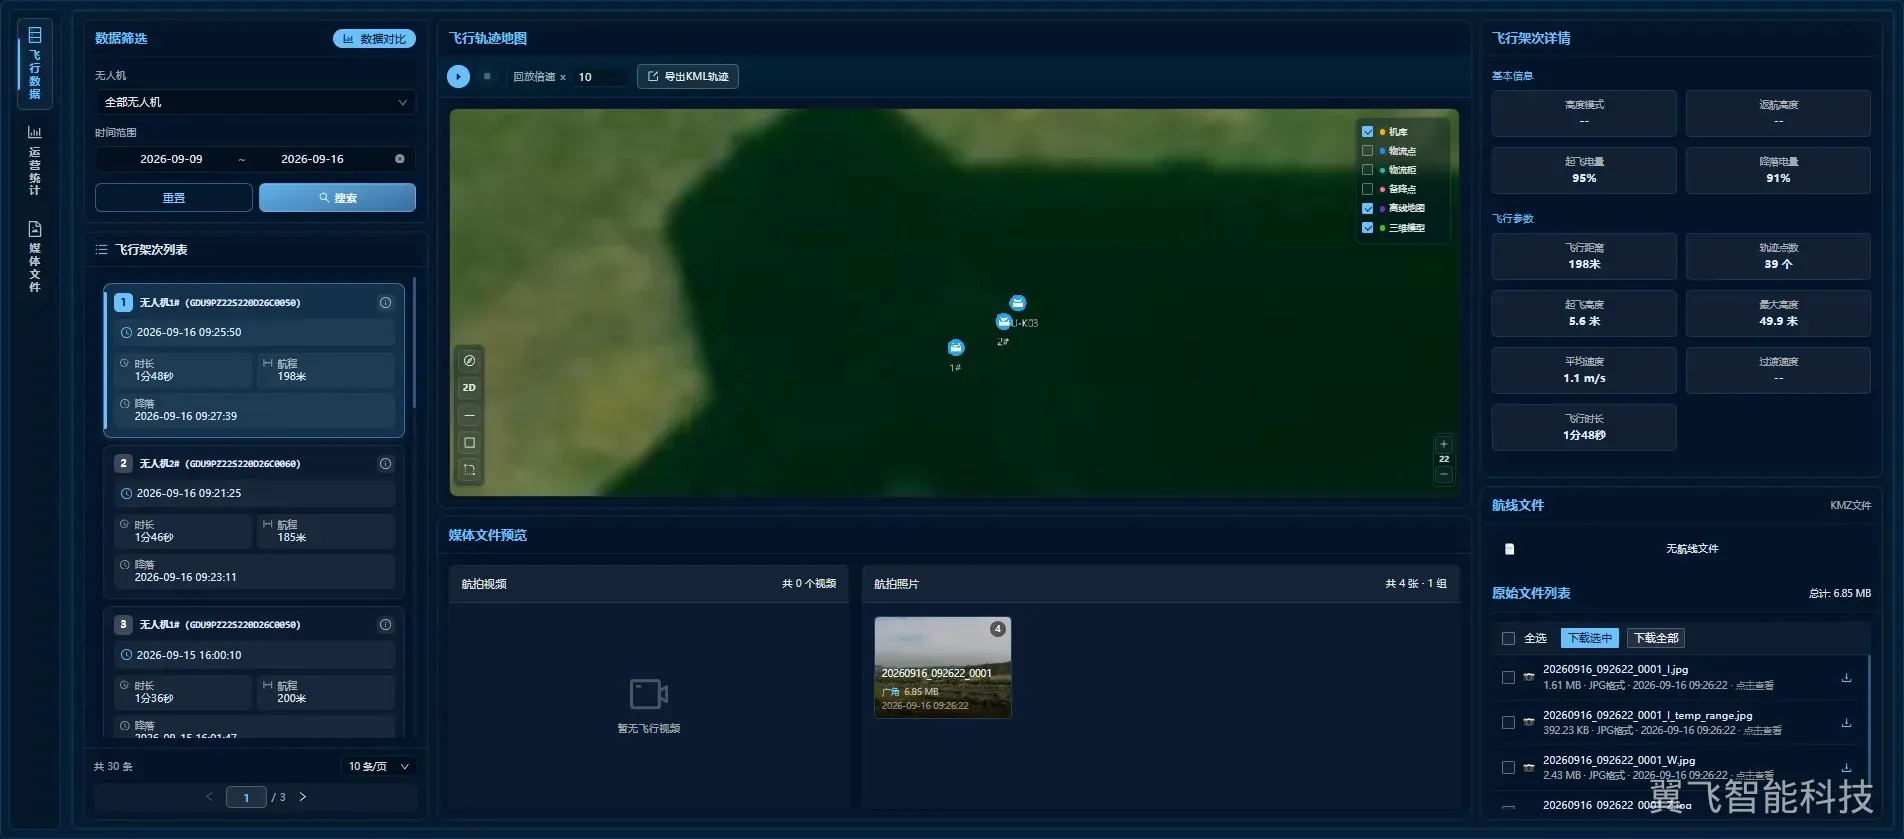The image size is (1904, 839).
Task: Open info for flight record 2
Action: (x=385, y=464)
